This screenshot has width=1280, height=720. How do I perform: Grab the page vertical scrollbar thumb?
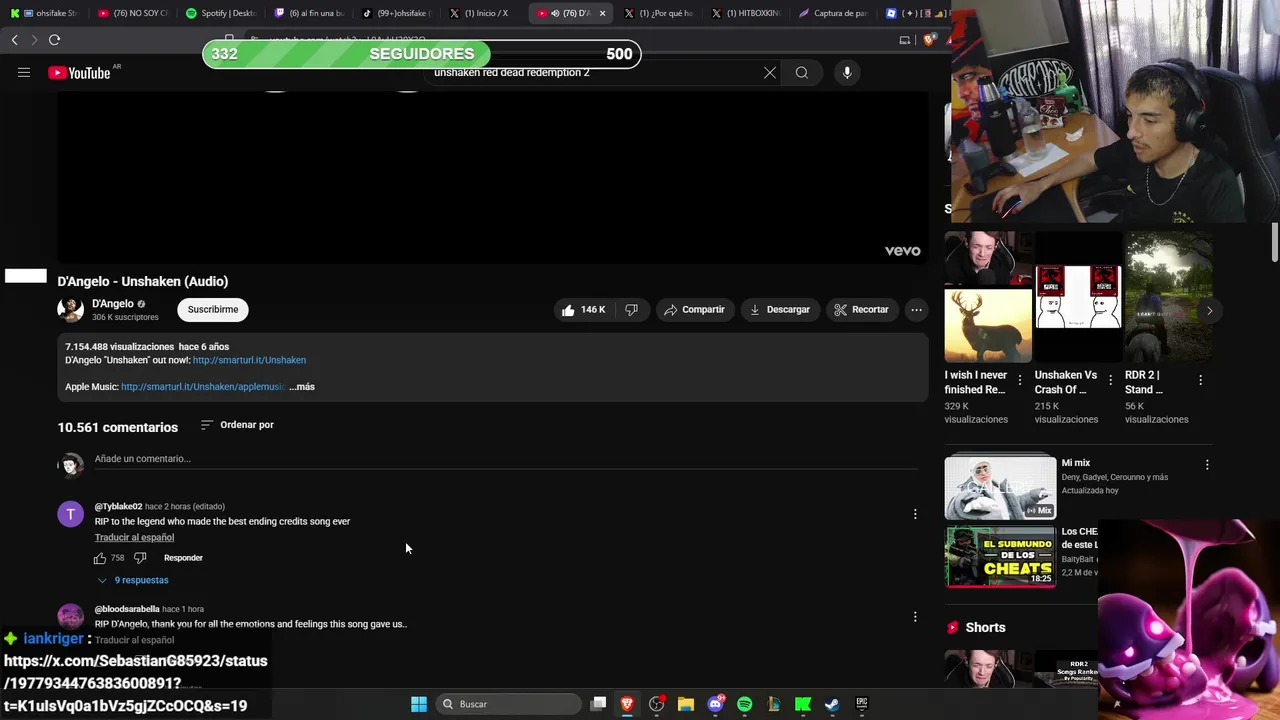point(1274,240)
